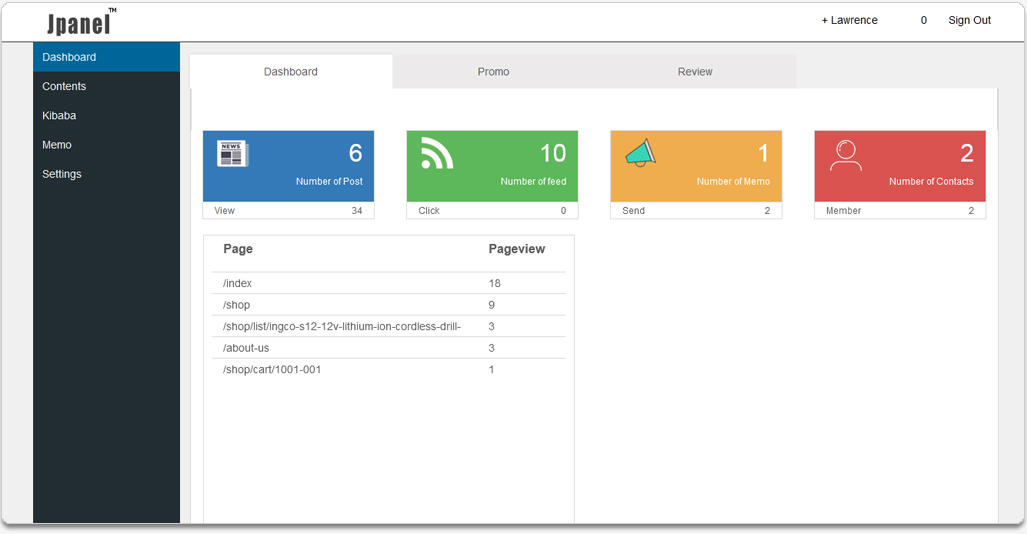1027x534 pixels.
Task: Select the ingco cordless drill page row
Action: click(x=388, y=326)
